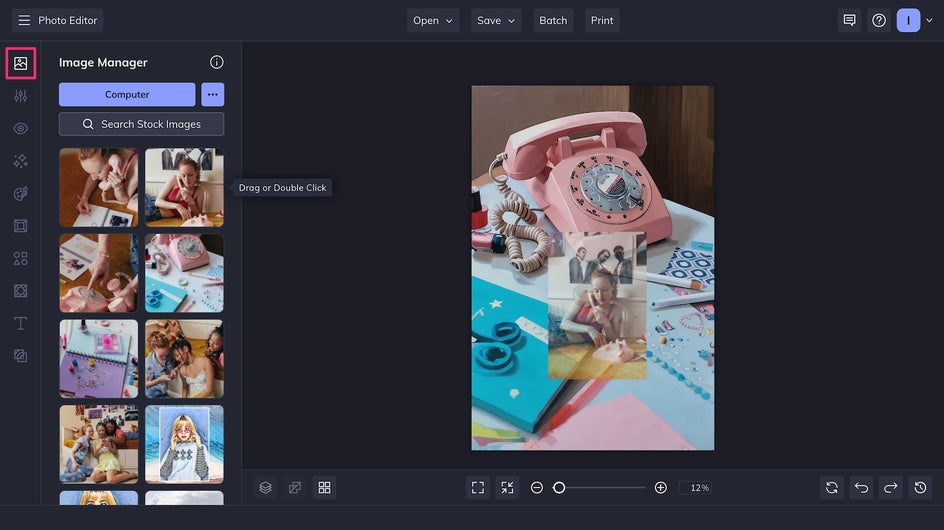Click the redo arrow icon

tap(891, 487)
